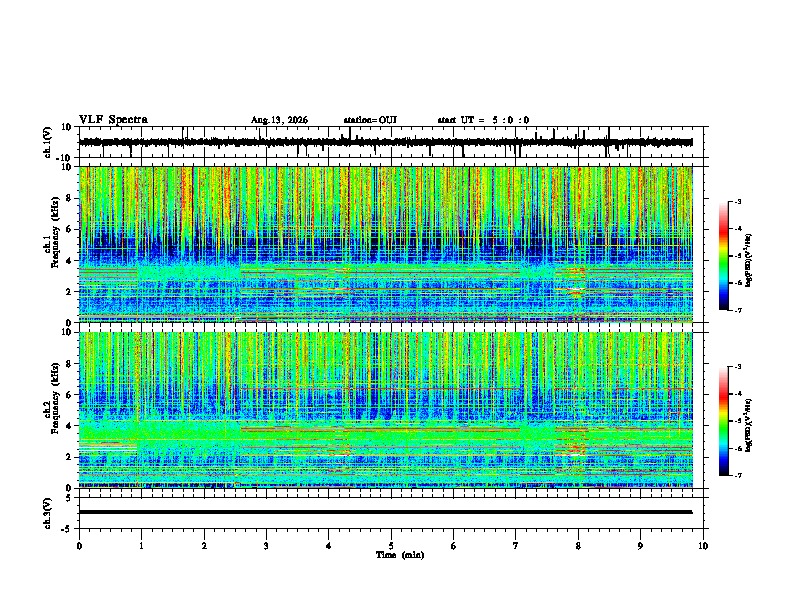The image size is (792, 612).
Task: Click the 3 minute tick label
Action: click(266, 546)
